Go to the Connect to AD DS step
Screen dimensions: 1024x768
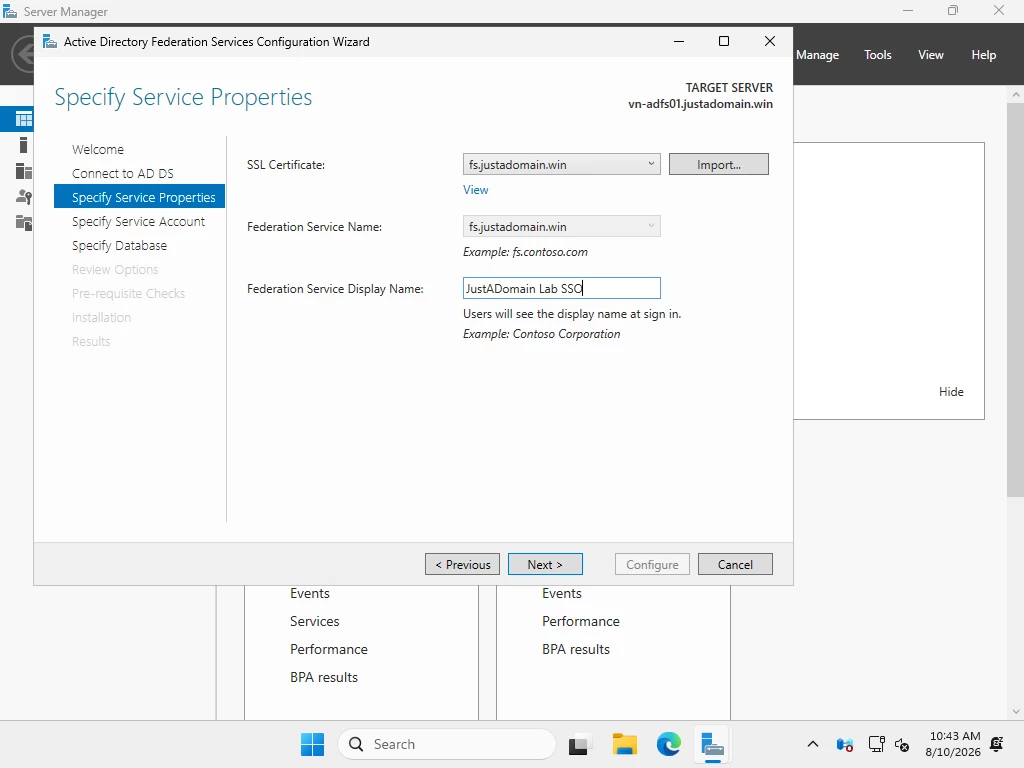pos(123,174)
